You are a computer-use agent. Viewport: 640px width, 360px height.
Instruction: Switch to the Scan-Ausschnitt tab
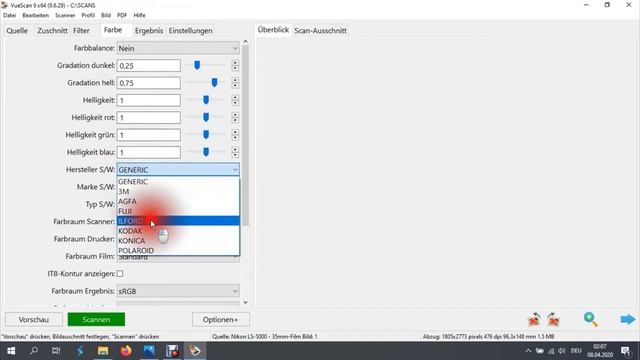pos(320,31)
